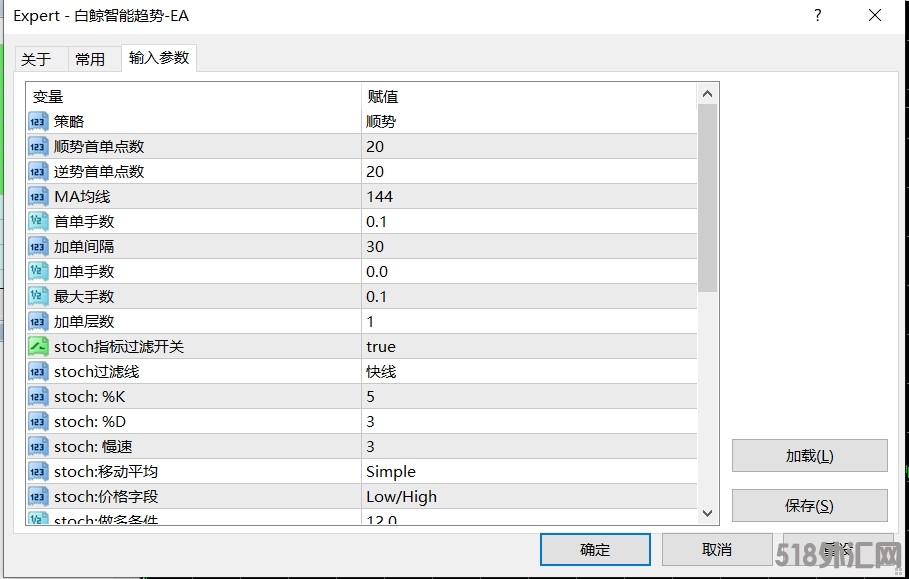Image resolution: width=909 pixels, height=579 pixels.
Task: Click the green boolean icon for stoch指标过滤开关
Action: pos(38,347)
